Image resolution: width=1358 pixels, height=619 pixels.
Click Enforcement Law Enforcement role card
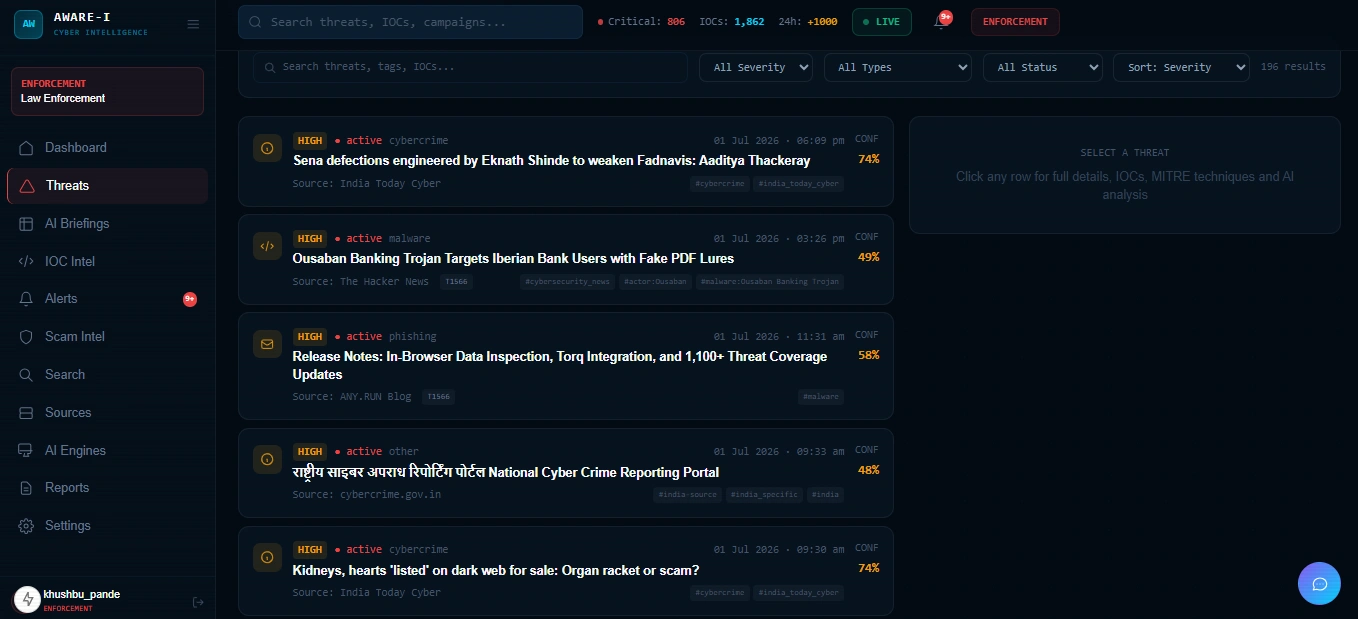point(107,91)
